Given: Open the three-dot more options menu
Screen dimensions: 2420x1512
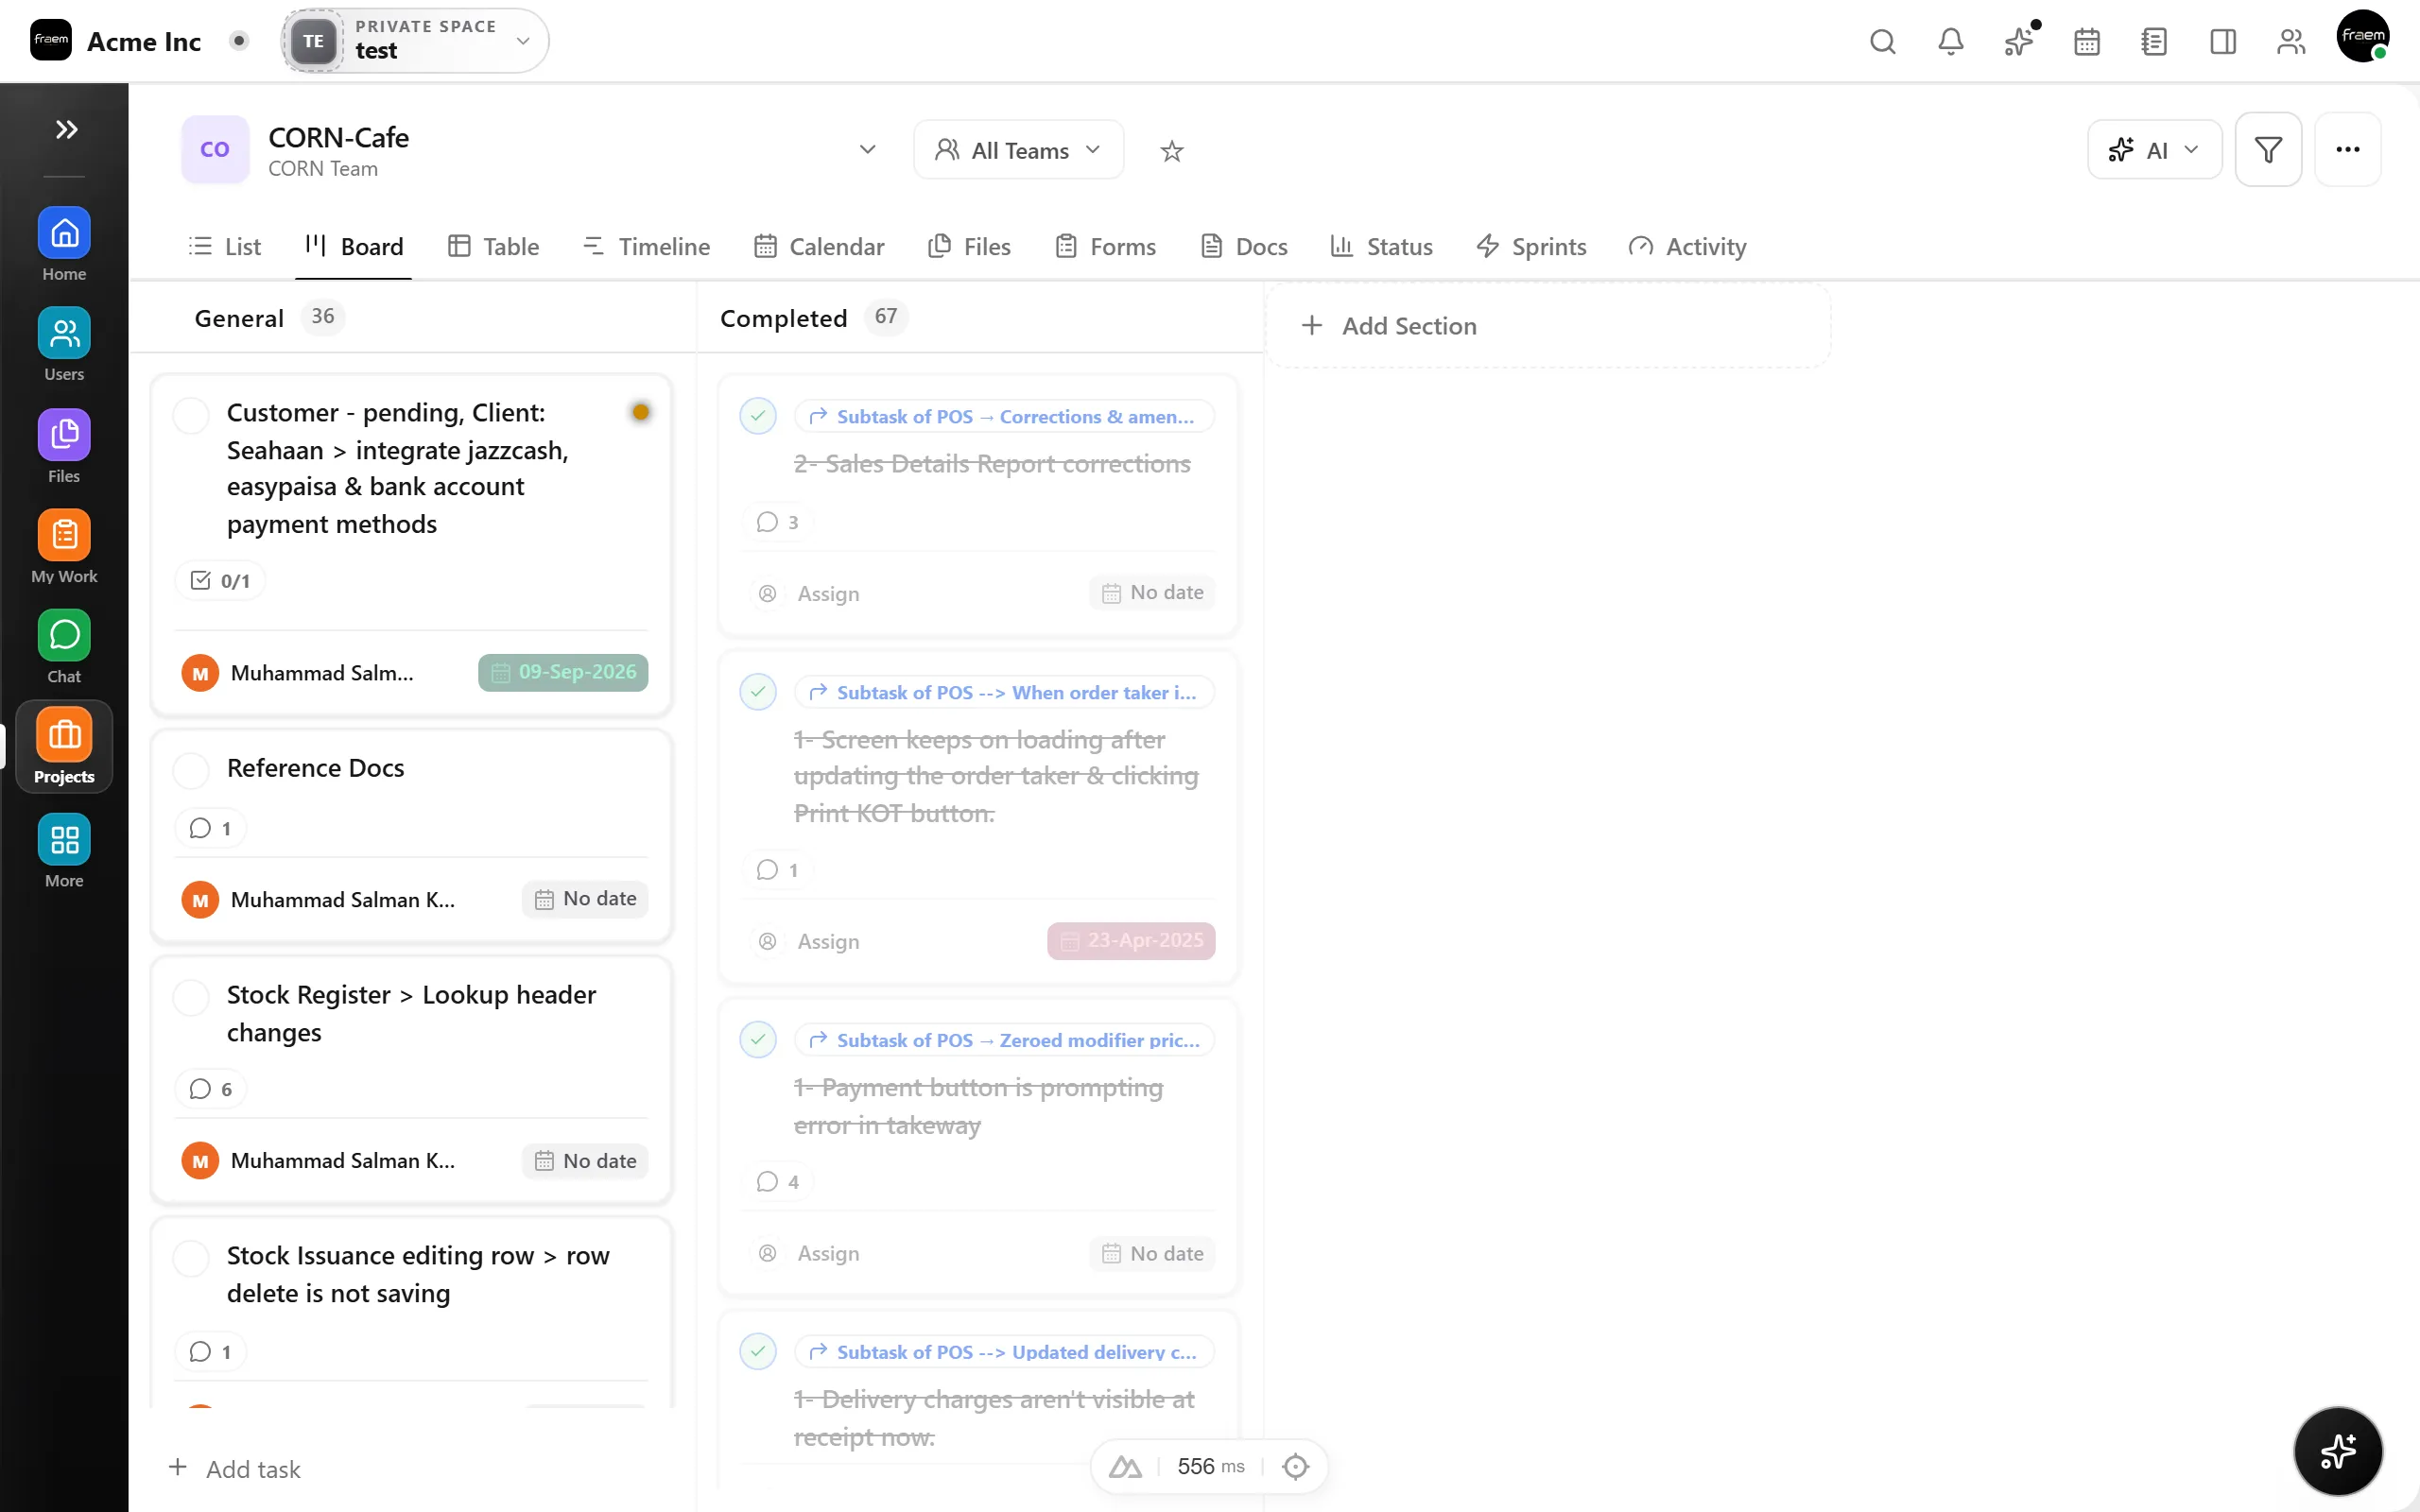Looking at the screenshot, I should pyautogui.click(x=2347, y=150).
